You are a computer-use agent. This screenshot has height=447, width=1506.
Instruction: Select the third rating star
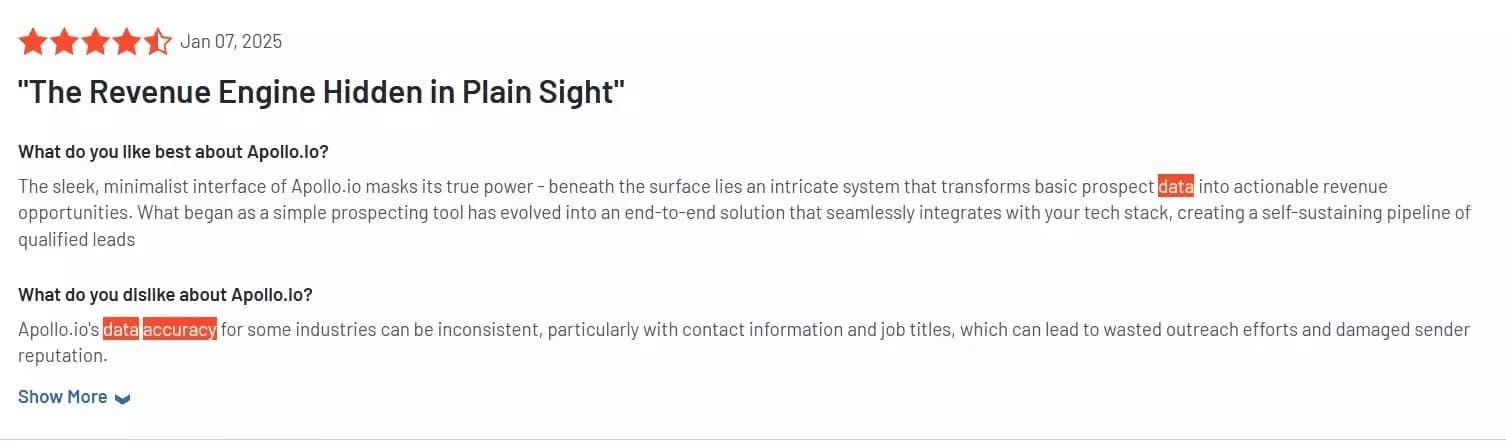tap(95, 42)
